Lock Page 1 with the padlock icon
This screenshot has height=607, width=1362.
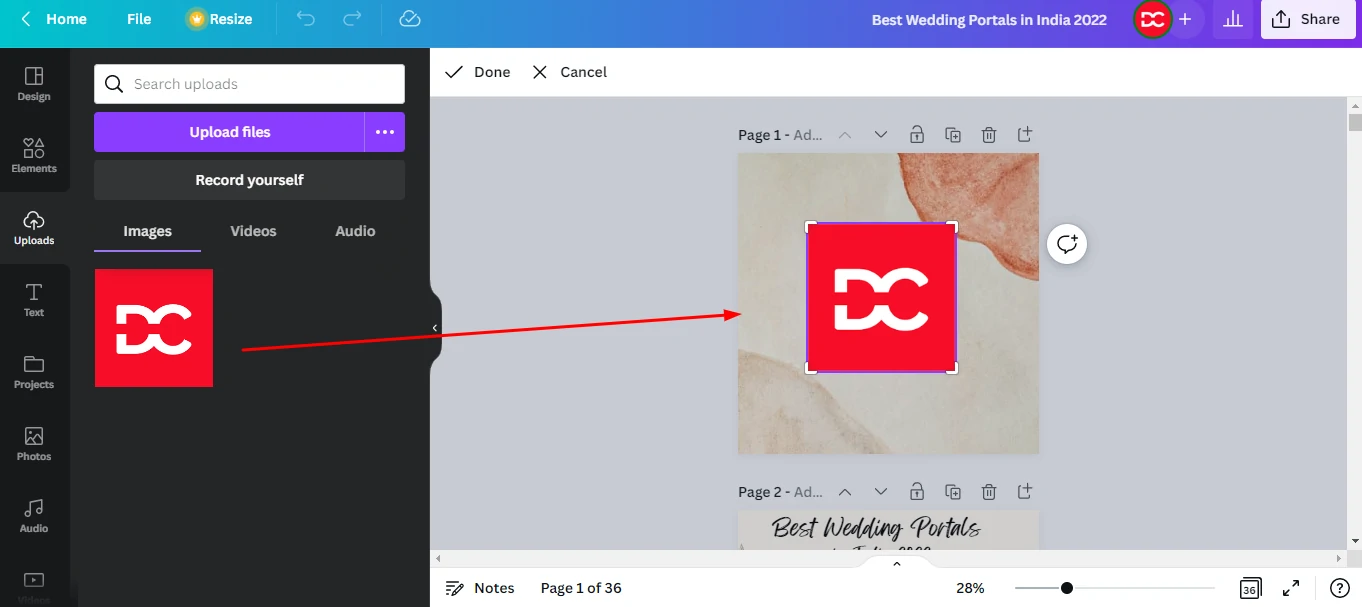(917, 134)
